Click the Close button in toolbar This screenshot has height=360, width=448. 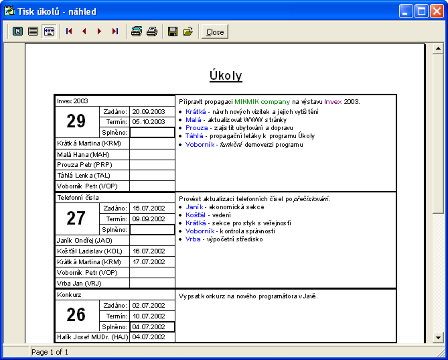coord(215,32)
